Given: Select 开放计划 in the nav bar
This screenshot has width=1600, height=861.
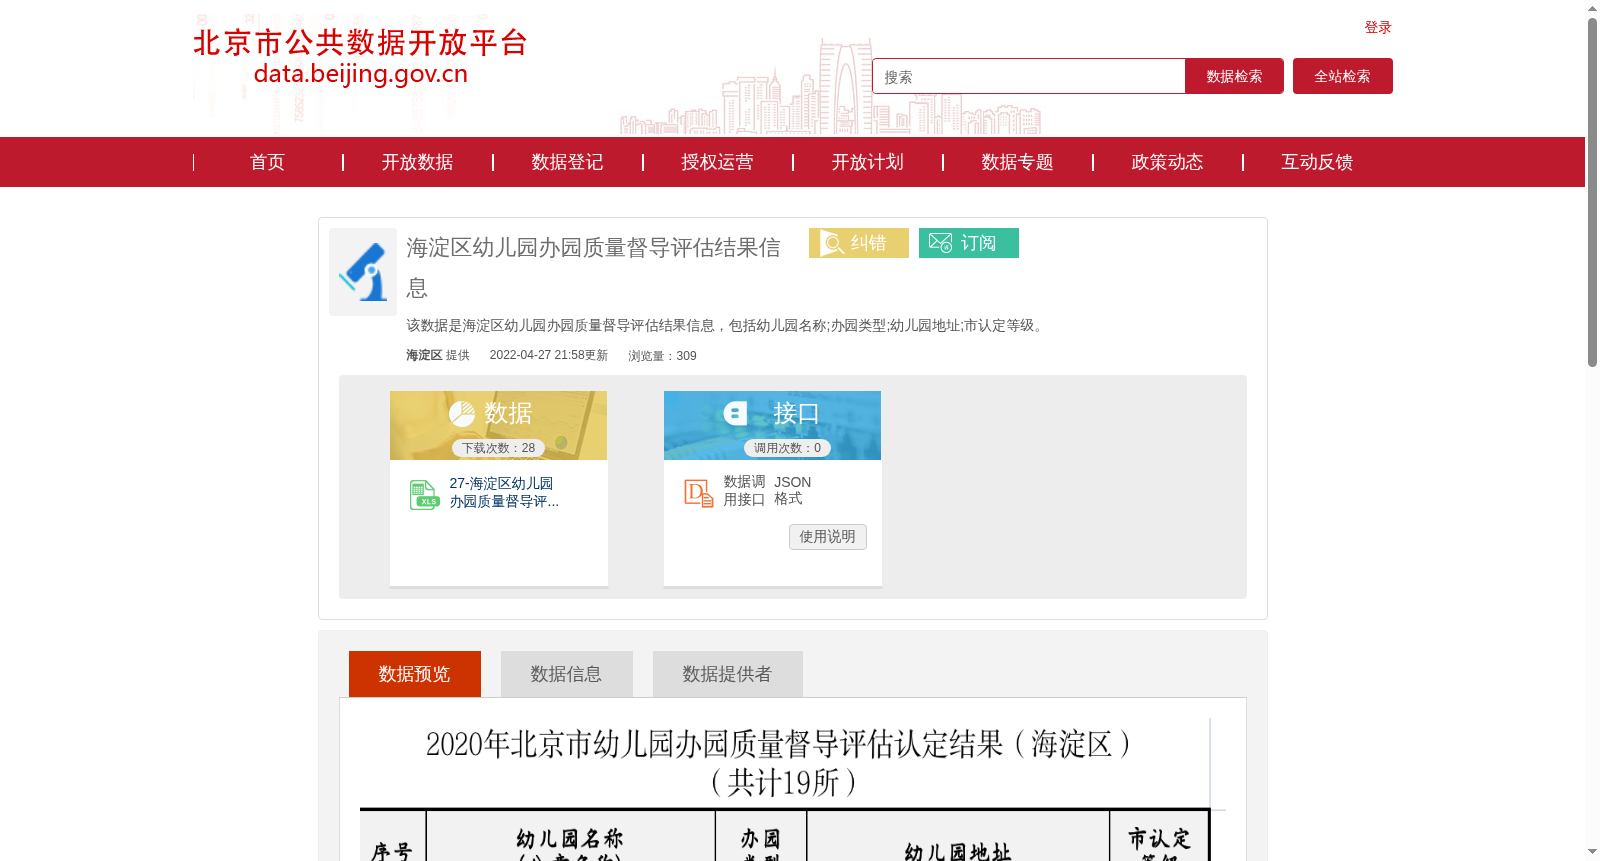Looking at the screenshot, I should pyautogui.click(x=867, y=162).
